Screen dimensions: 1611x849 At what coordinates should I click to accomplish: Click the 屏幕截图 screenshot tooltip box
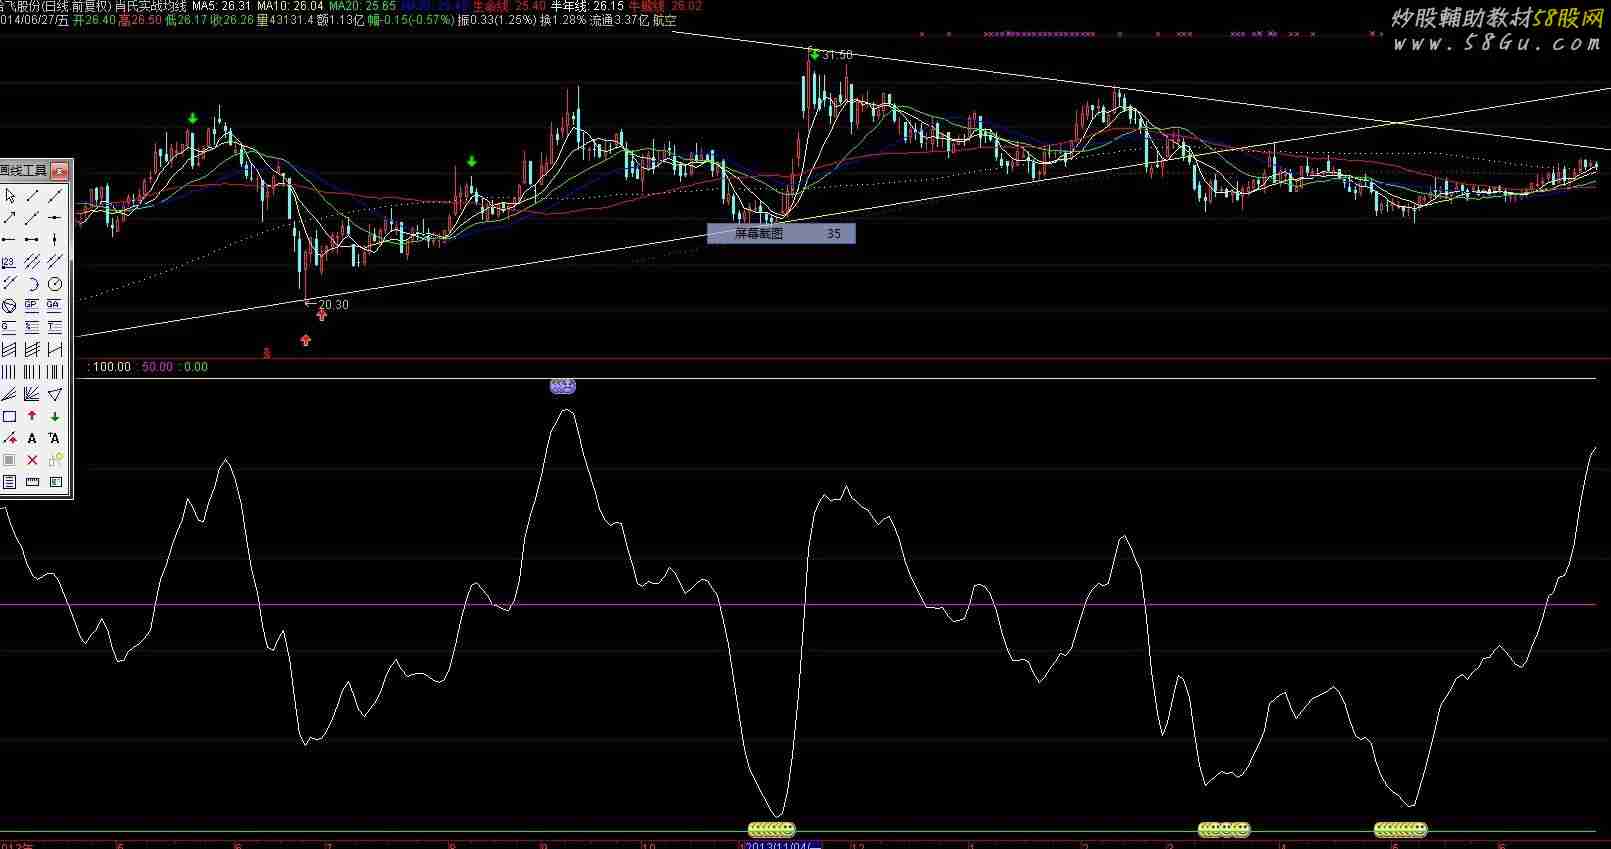click(x=780, y=233)
